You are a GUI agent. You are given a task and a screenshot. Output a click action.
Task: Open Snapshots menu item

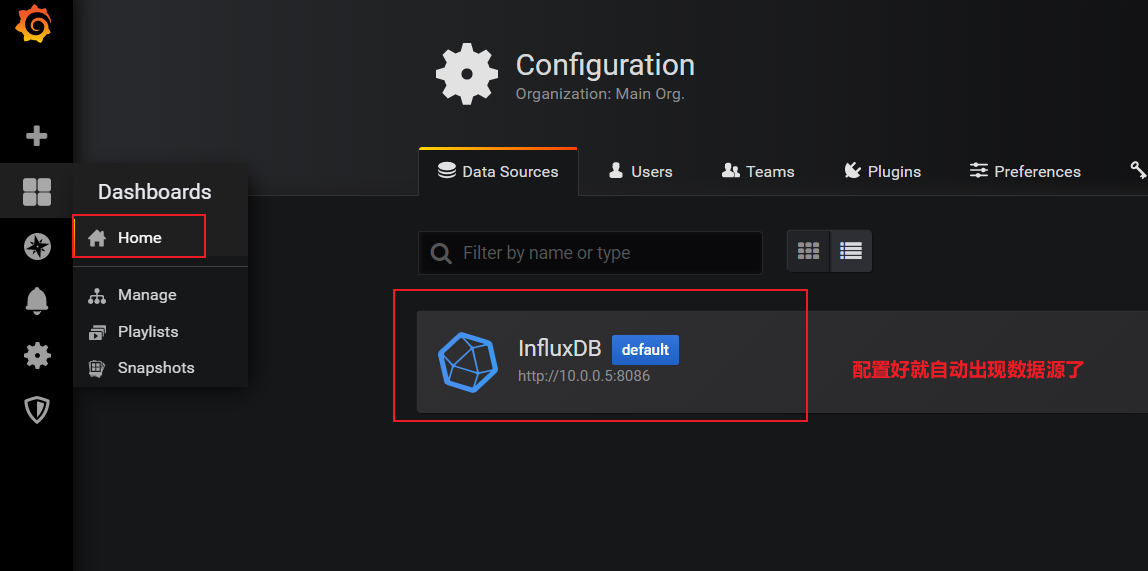(155, 368)
